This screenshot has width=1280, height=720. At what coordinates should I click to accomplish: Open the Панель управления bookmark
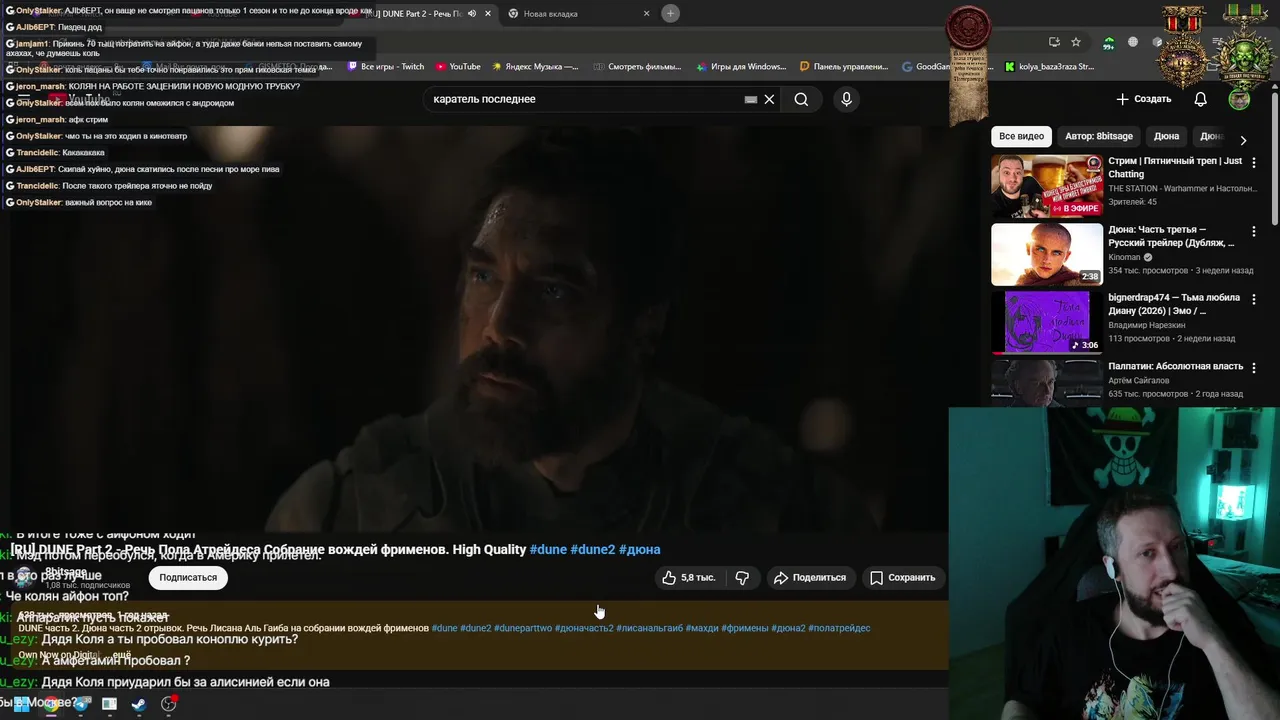click(843, 67)
